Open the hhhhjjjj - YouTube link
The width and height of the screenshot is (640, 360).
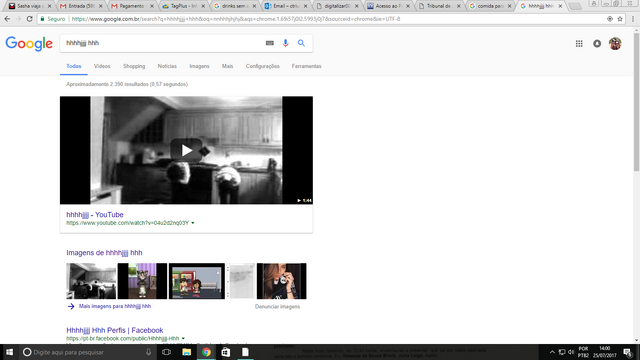click(x=95, y=215)
